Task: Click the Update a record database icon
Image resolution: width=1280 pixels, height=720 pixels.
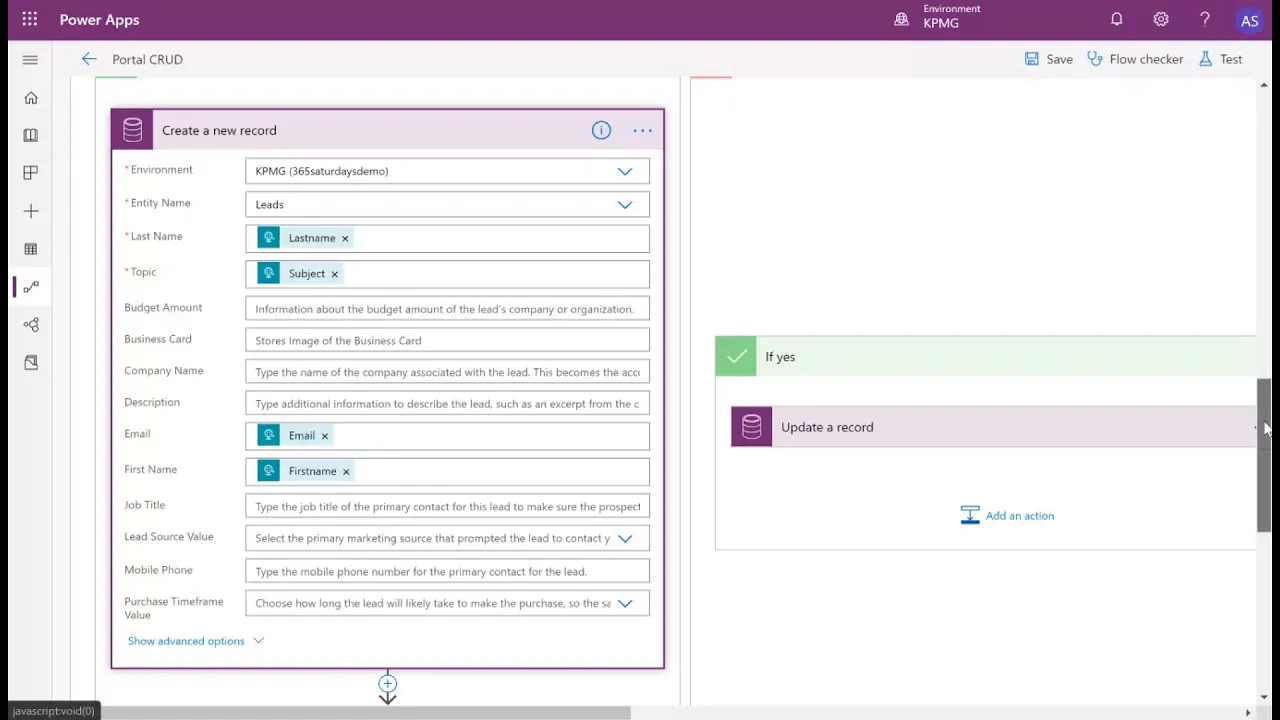Action: 751,427
